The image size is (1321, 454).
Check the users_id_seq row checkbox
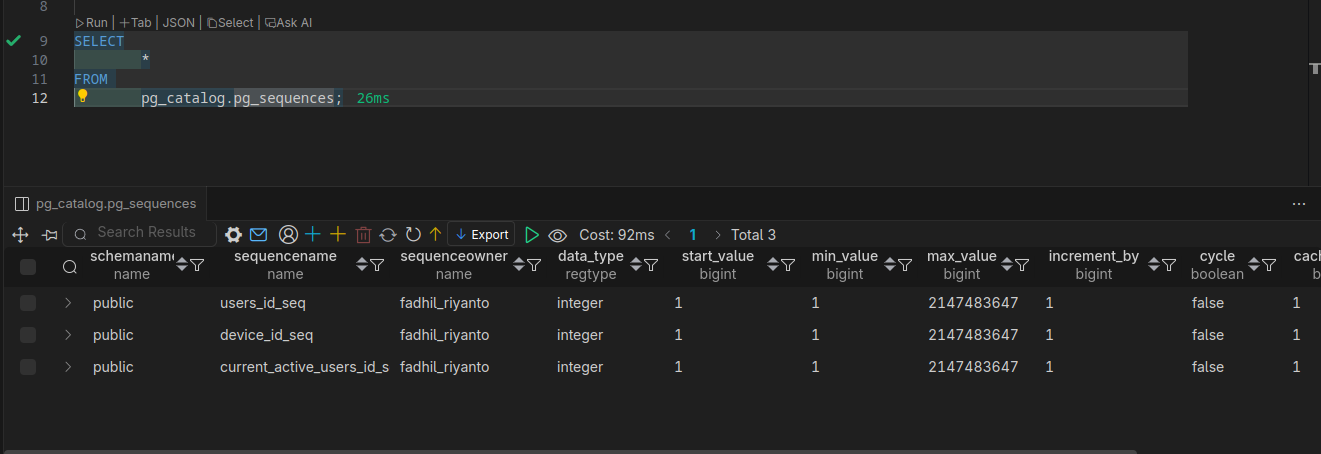(x=28, y=303)
